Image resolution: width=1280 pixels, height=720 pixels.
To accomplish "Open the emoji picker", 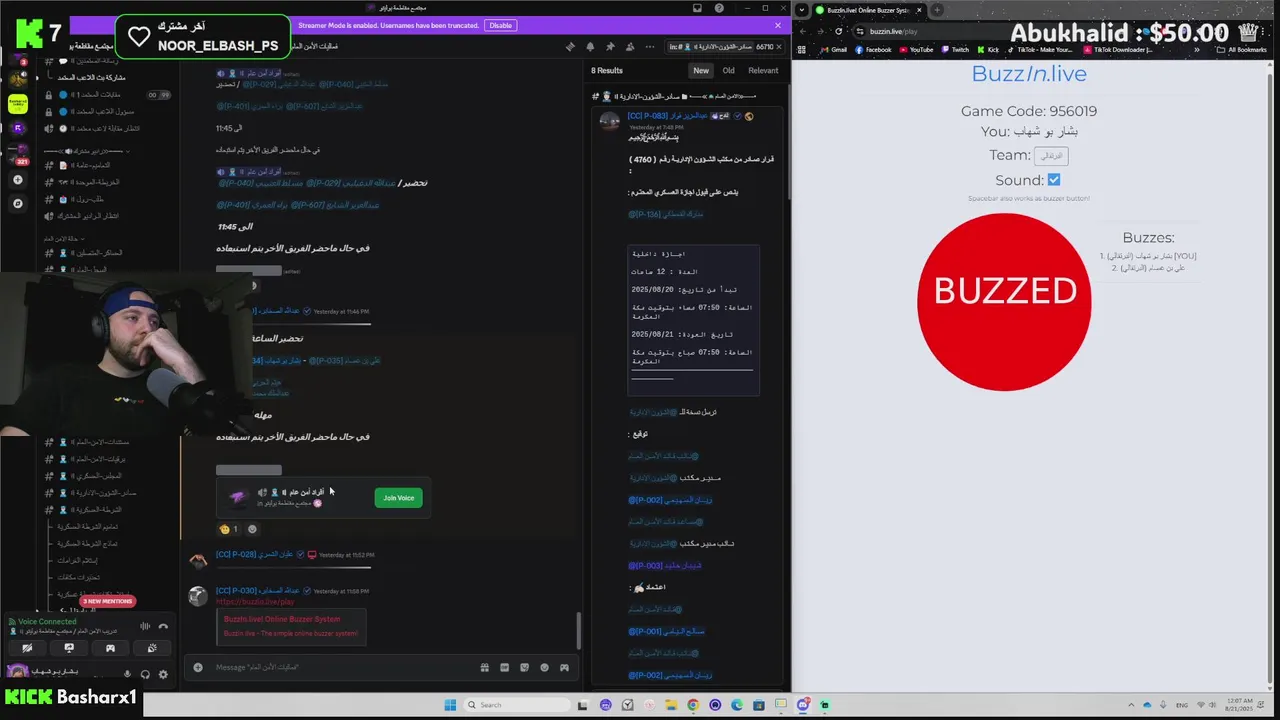I will 544,667.
